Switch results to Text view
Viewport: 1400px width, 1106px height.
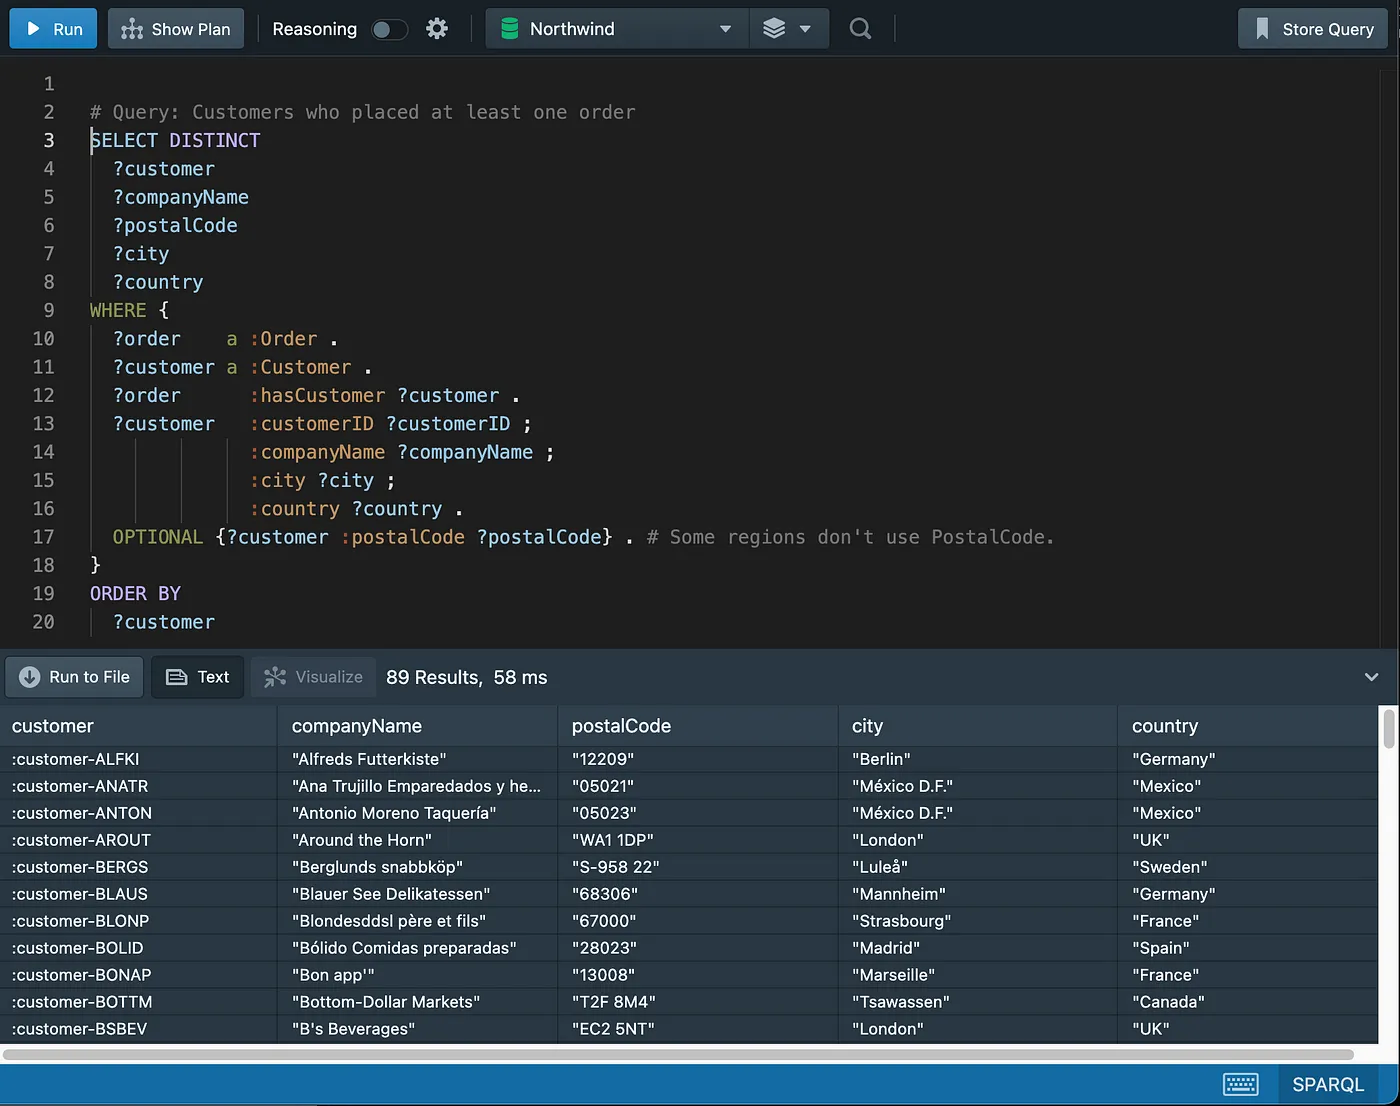(198, 677)
